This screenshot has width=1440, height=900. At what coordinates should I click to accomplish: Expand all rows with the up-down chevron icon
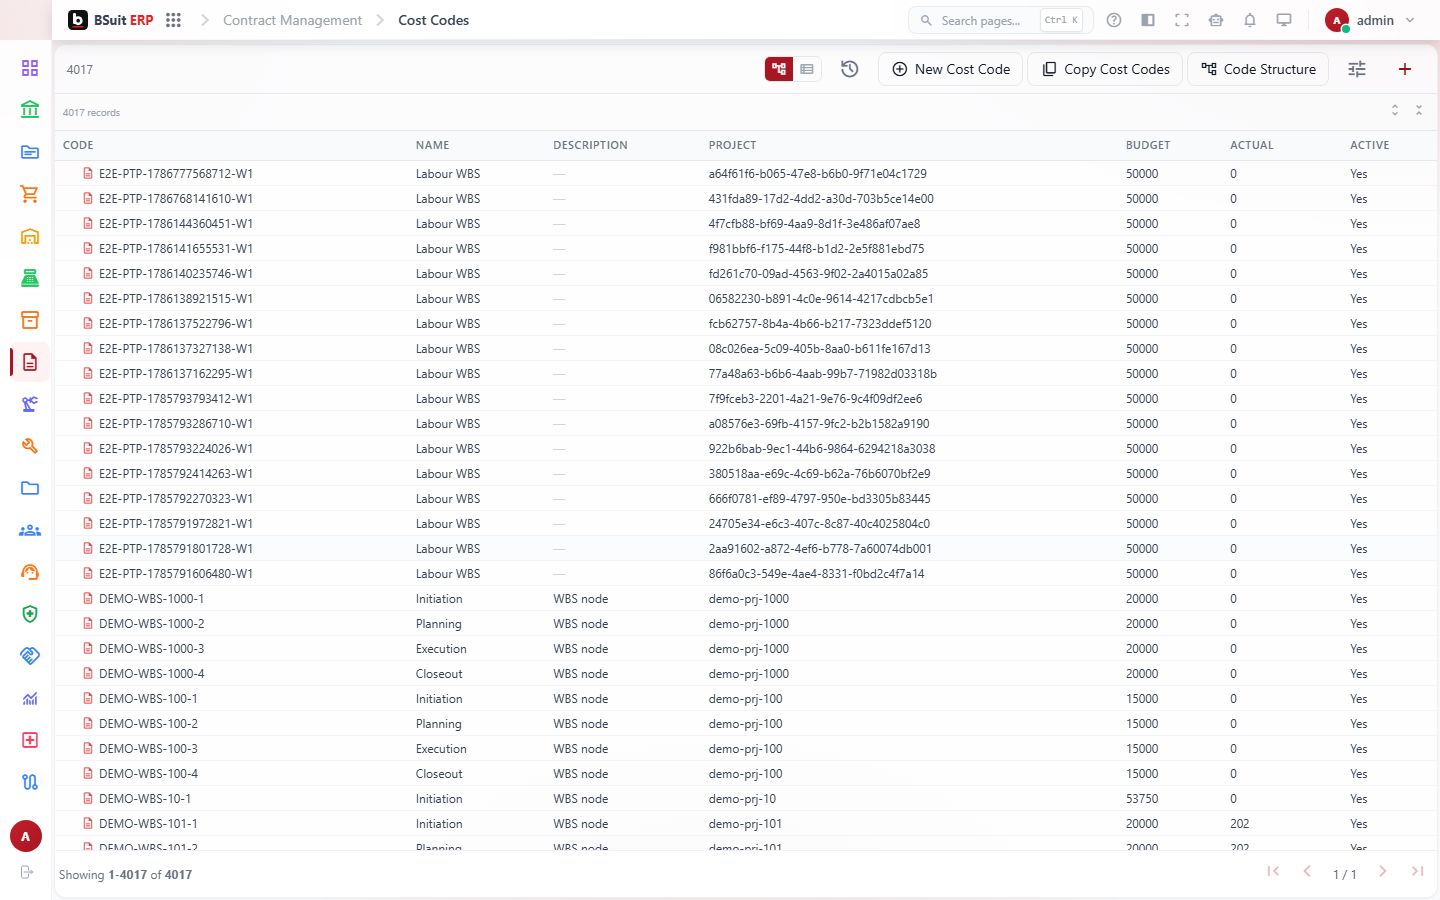[x=1395, y=110]
